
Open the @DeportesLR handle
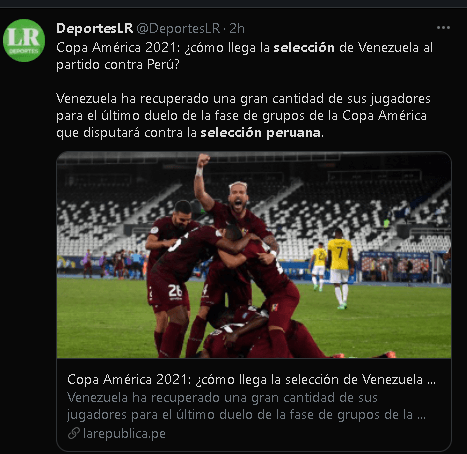tap(178, 28)
